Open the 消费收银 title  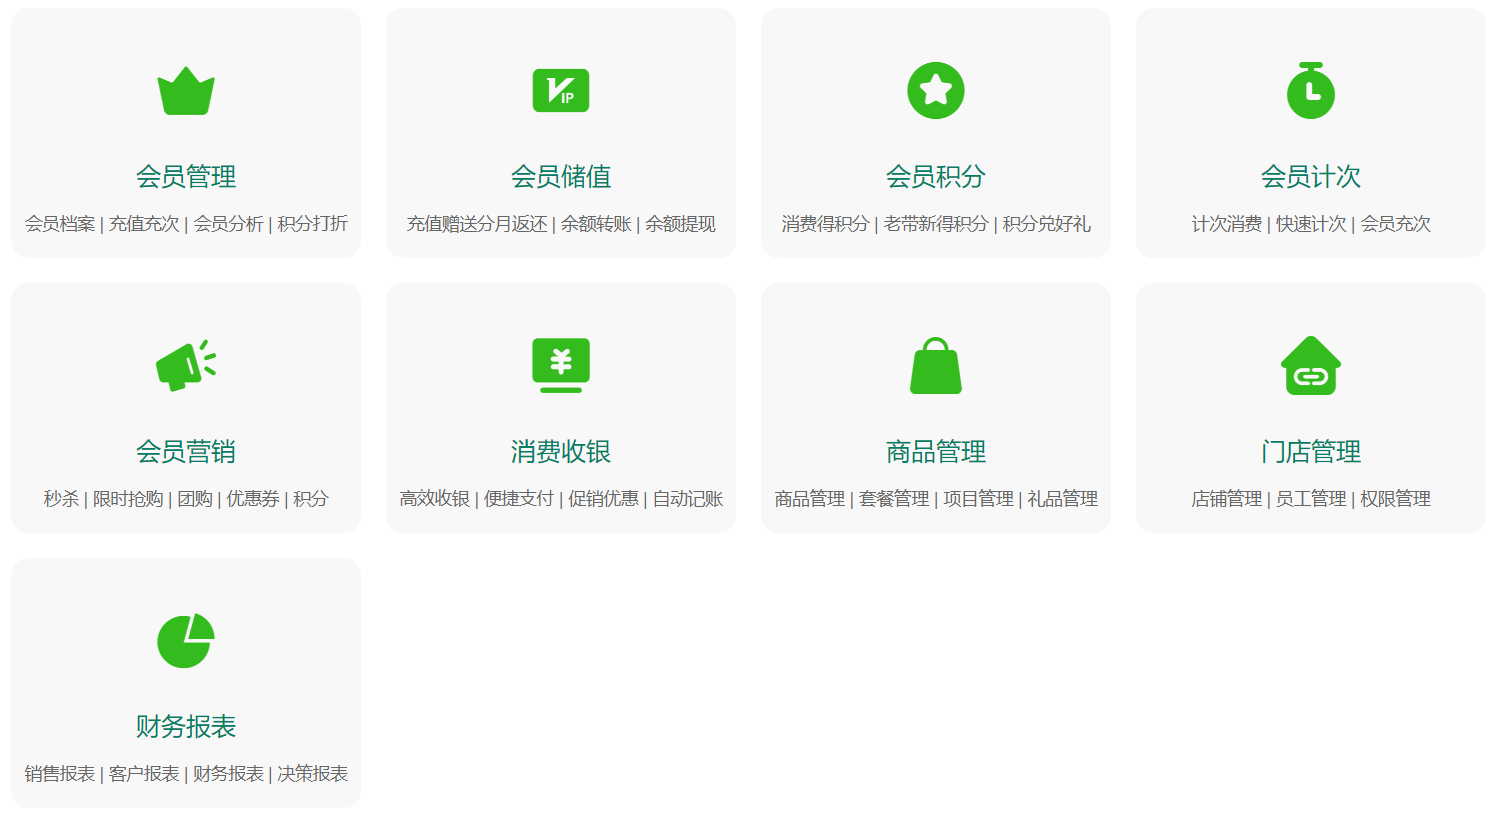point(561,452)
